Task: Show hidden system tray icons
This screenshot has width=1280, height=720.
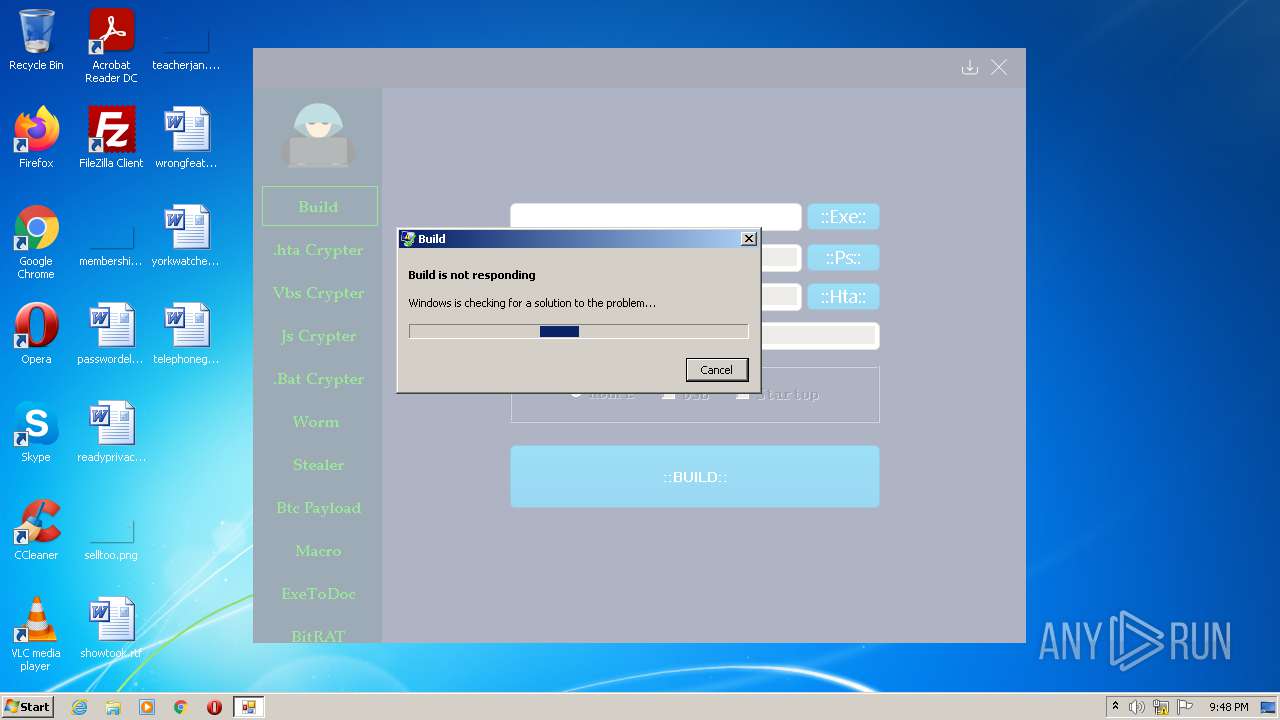Action: pos(1115,707)
